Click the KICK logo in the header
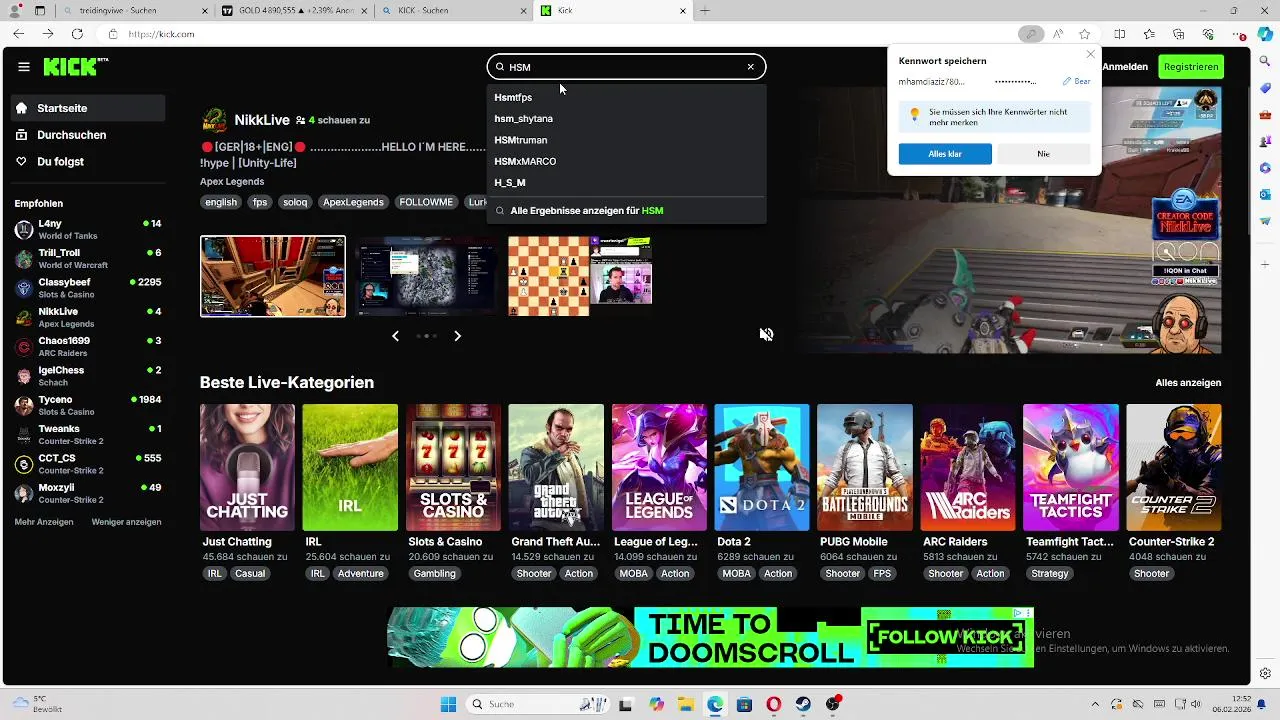Image resolution: width=1280 pixels, height=720 pixels. (75, 67)
